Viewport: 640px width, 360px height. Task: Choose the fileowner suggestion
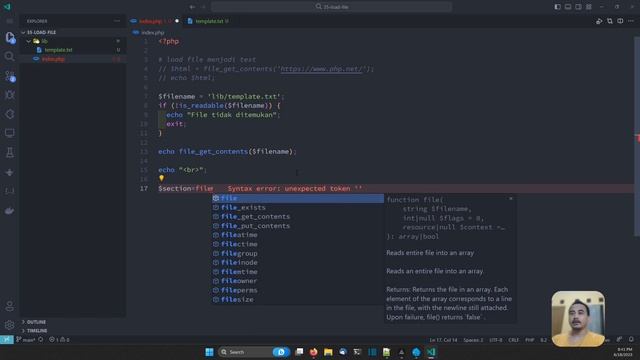pos(298,281)
